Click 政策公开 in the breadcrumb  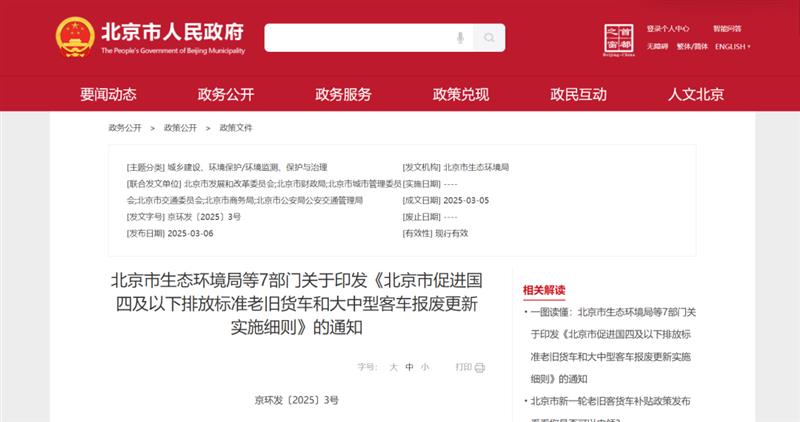(x=180, y=128)
